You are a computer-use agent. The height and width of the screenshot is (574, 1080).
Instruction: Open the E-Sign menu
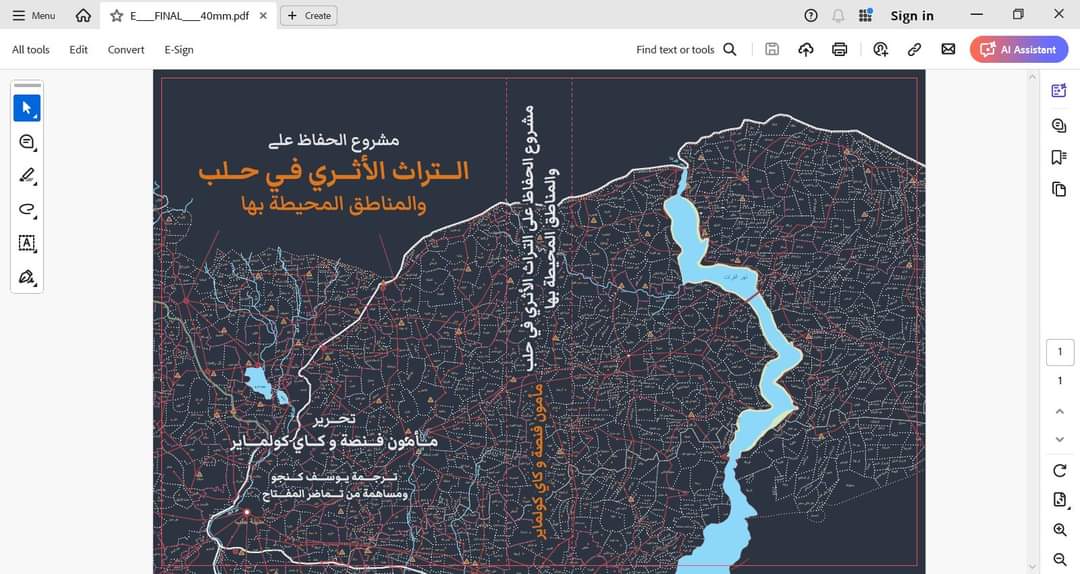(179, 50)
